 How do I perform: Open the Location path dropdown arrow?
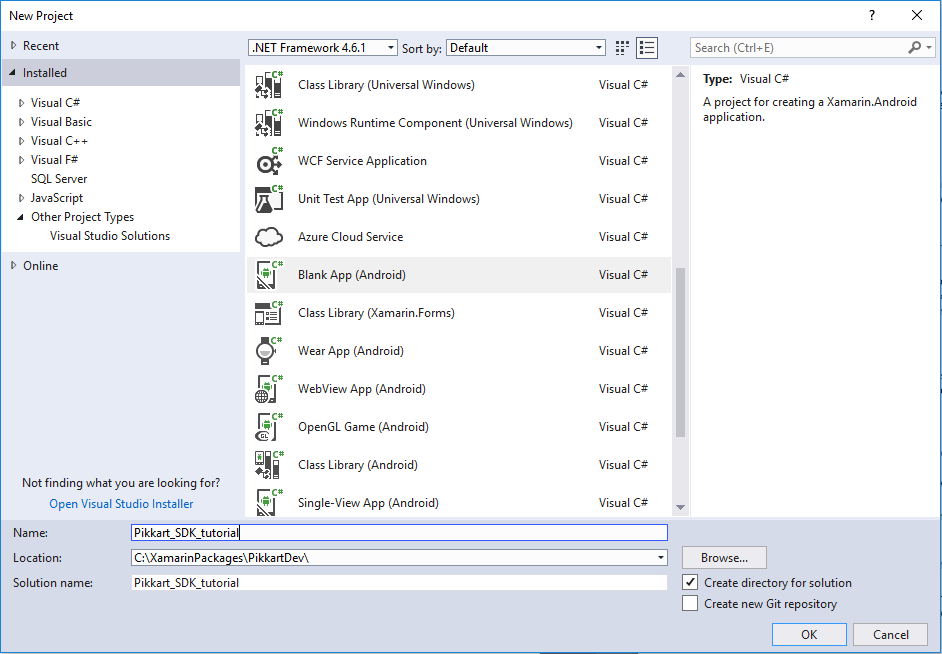(660, 557)
